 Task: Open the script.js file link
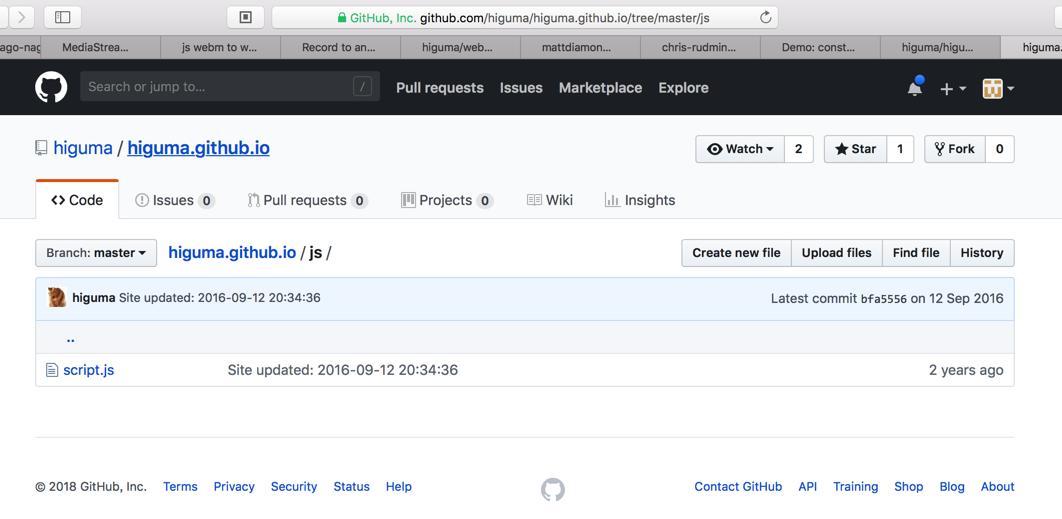[89, 370]
